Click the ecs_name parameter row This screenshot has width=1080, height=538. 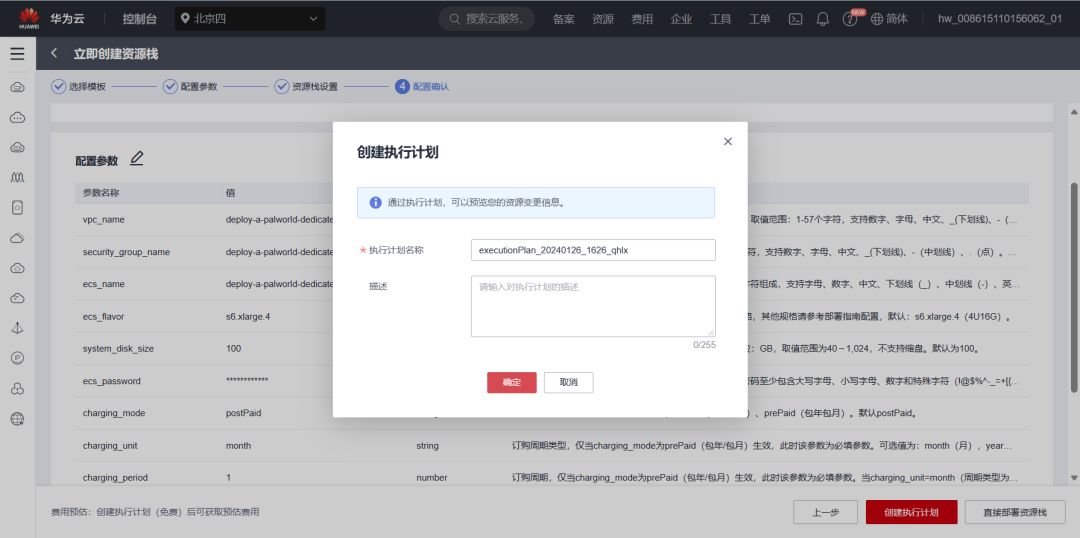(552, 284)
